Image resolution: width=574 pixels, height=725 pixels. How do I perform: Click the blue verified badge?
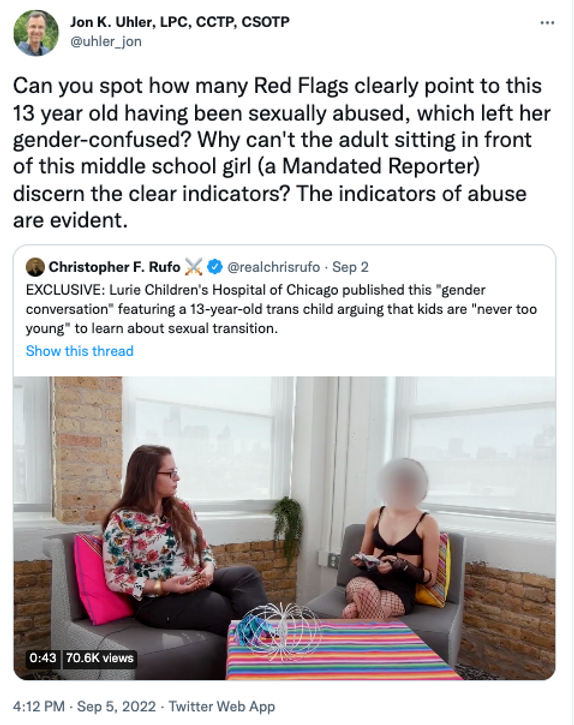click(x=215, y=267)
